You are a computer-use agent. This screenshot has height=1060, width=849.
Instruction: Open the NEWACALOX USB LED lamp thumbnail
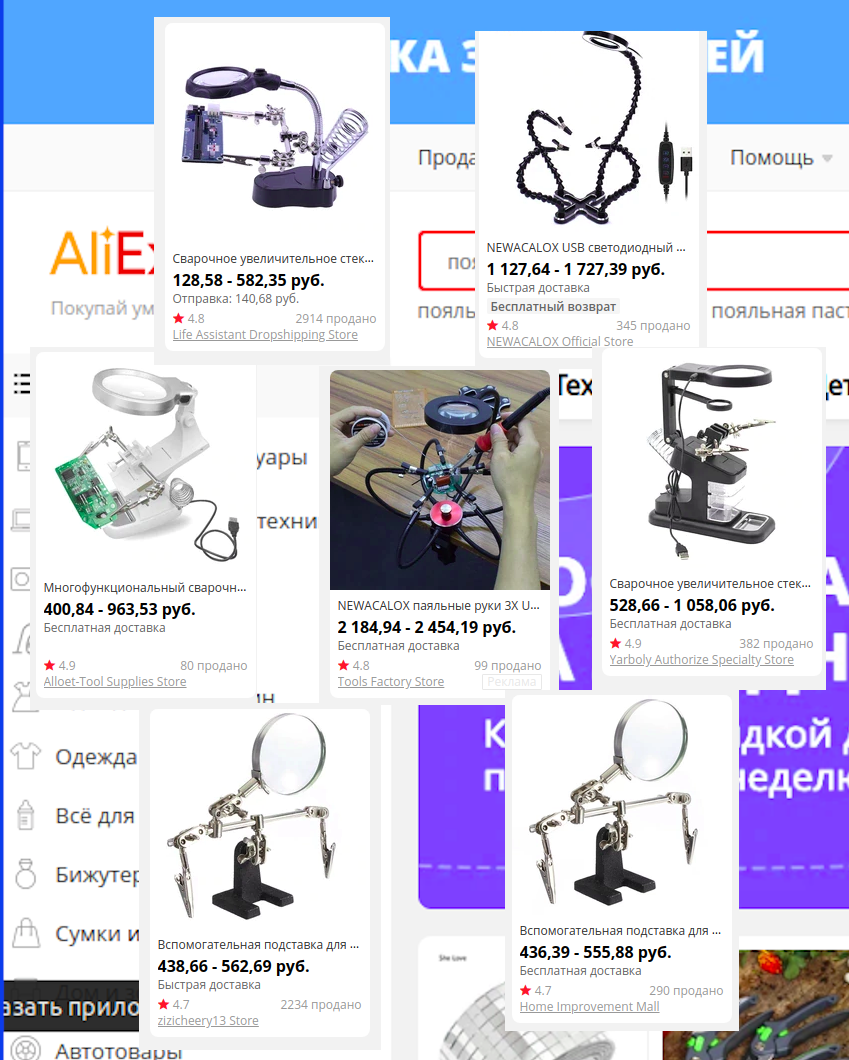pyautogui.click(x=591, y=128)
